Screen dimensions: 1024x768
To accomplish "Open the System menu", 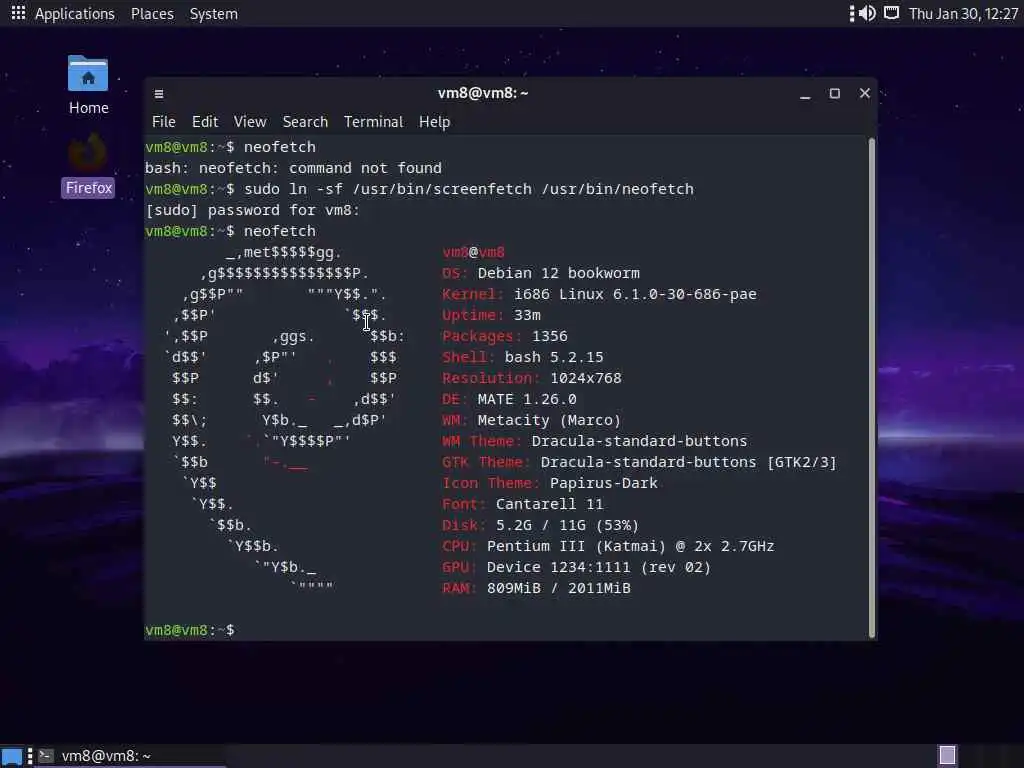I will pyautogui.click(x=214, y=14).
